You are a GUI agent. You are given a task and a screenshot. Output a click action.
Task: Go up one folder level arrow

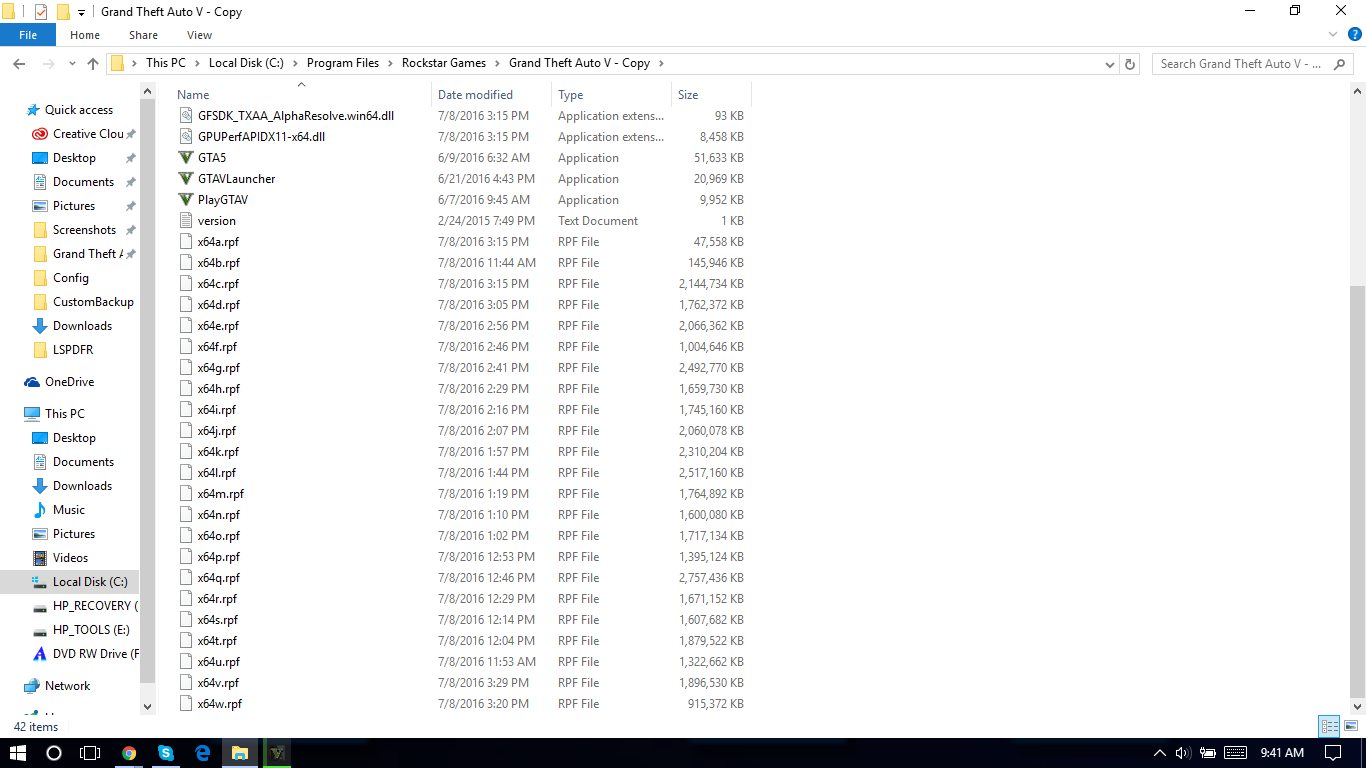pos(93,63)
